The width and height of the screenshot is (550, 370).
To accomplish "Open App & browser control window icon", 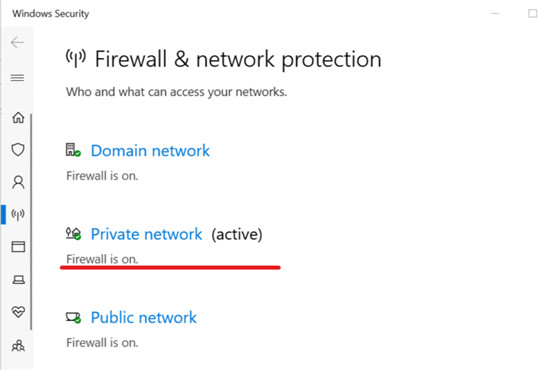I will (x=18, y=247).
